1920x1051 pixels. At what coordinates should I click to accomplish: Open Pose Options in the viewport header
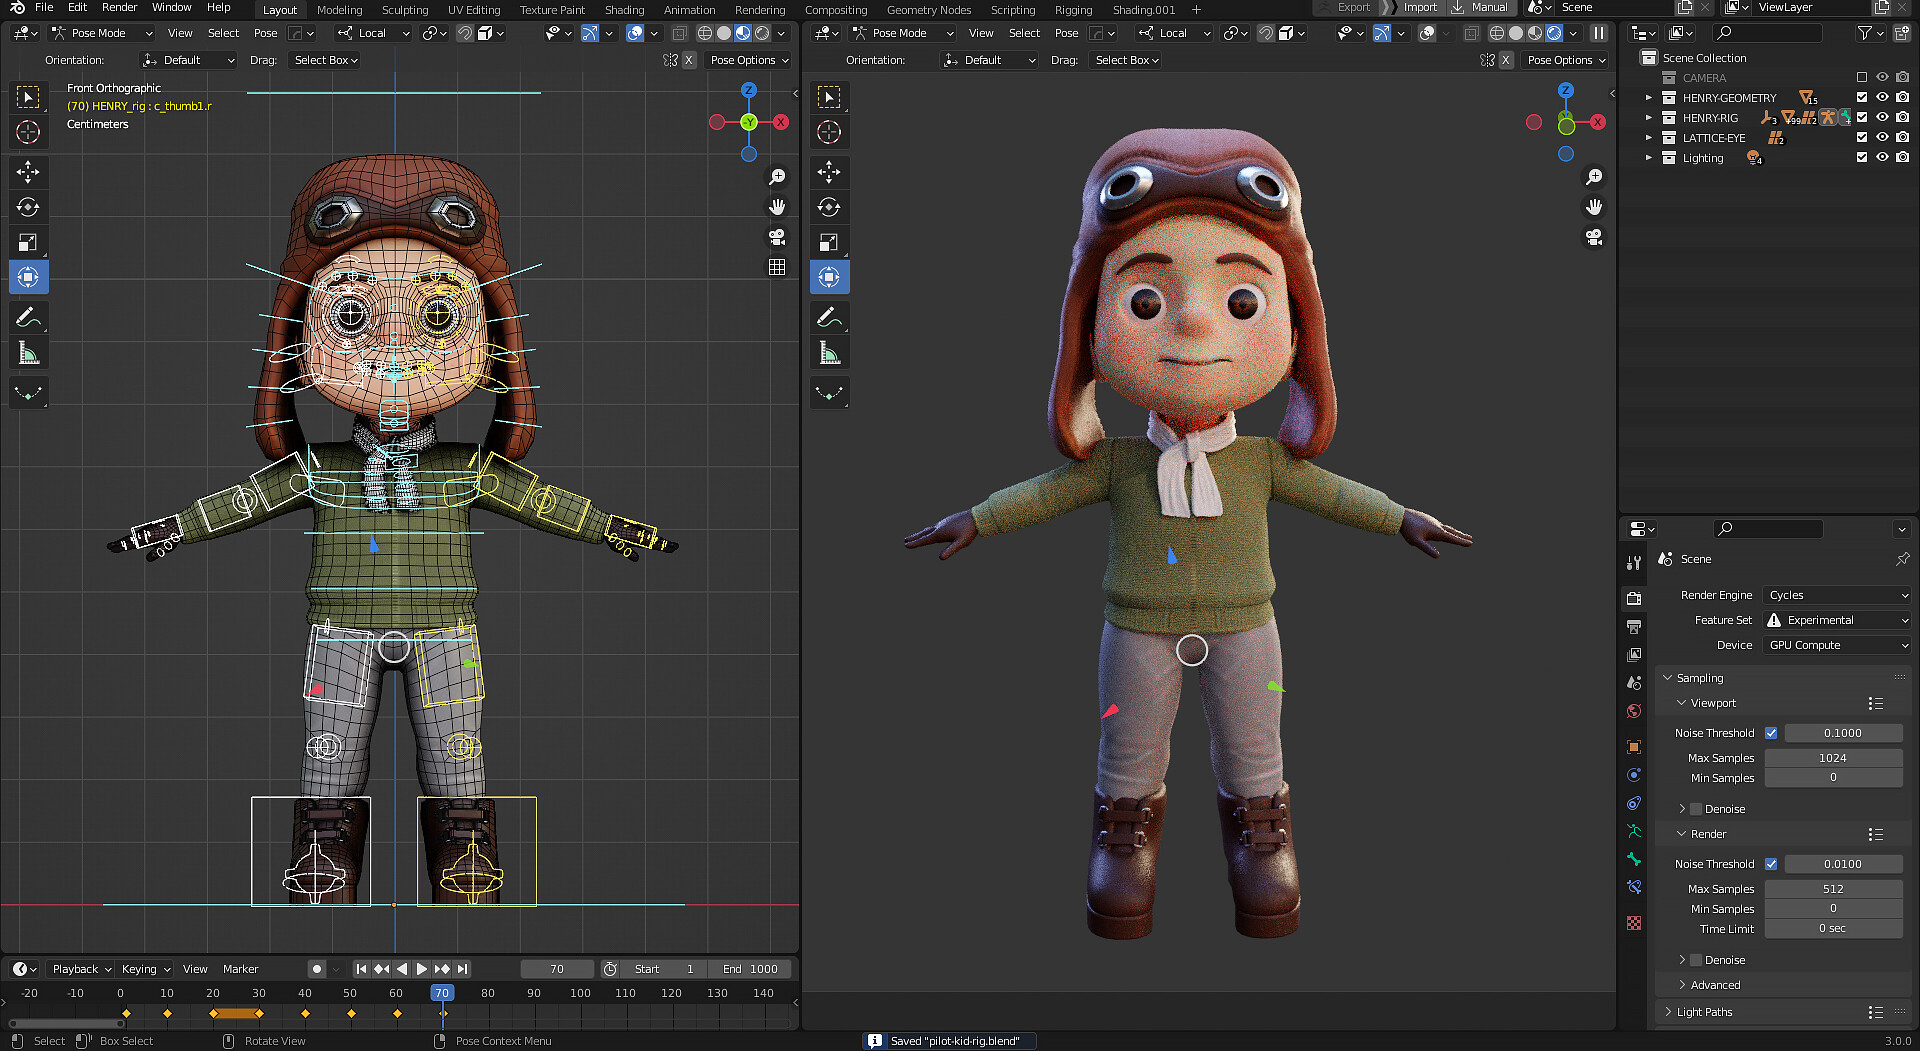pyautogui.click(x=748, y=60)
